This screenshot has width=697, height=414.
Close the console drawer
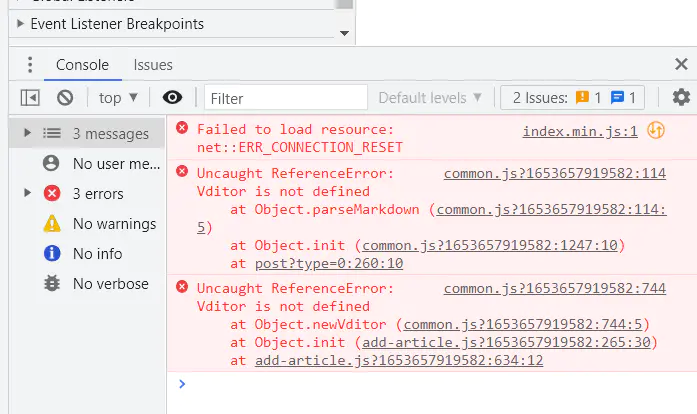point(681,65)
